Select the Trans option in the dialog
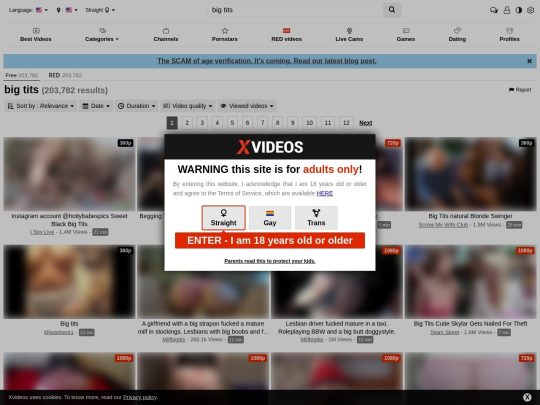This screenshot has width=540, height=405. click(316, 218)
